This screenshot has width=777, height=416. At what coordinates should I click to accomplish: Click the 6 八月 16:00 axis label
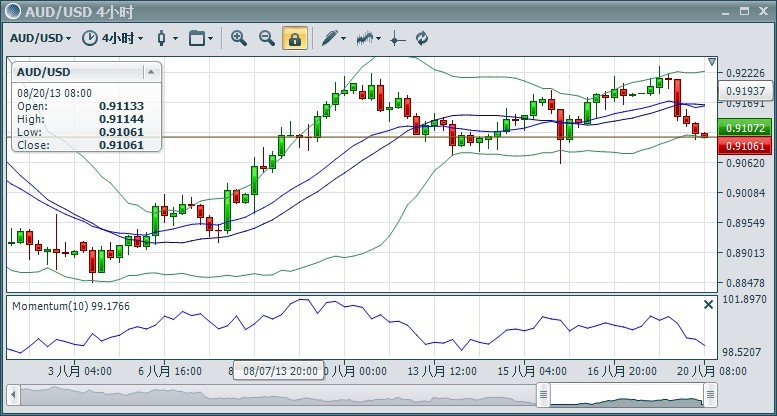169,371
